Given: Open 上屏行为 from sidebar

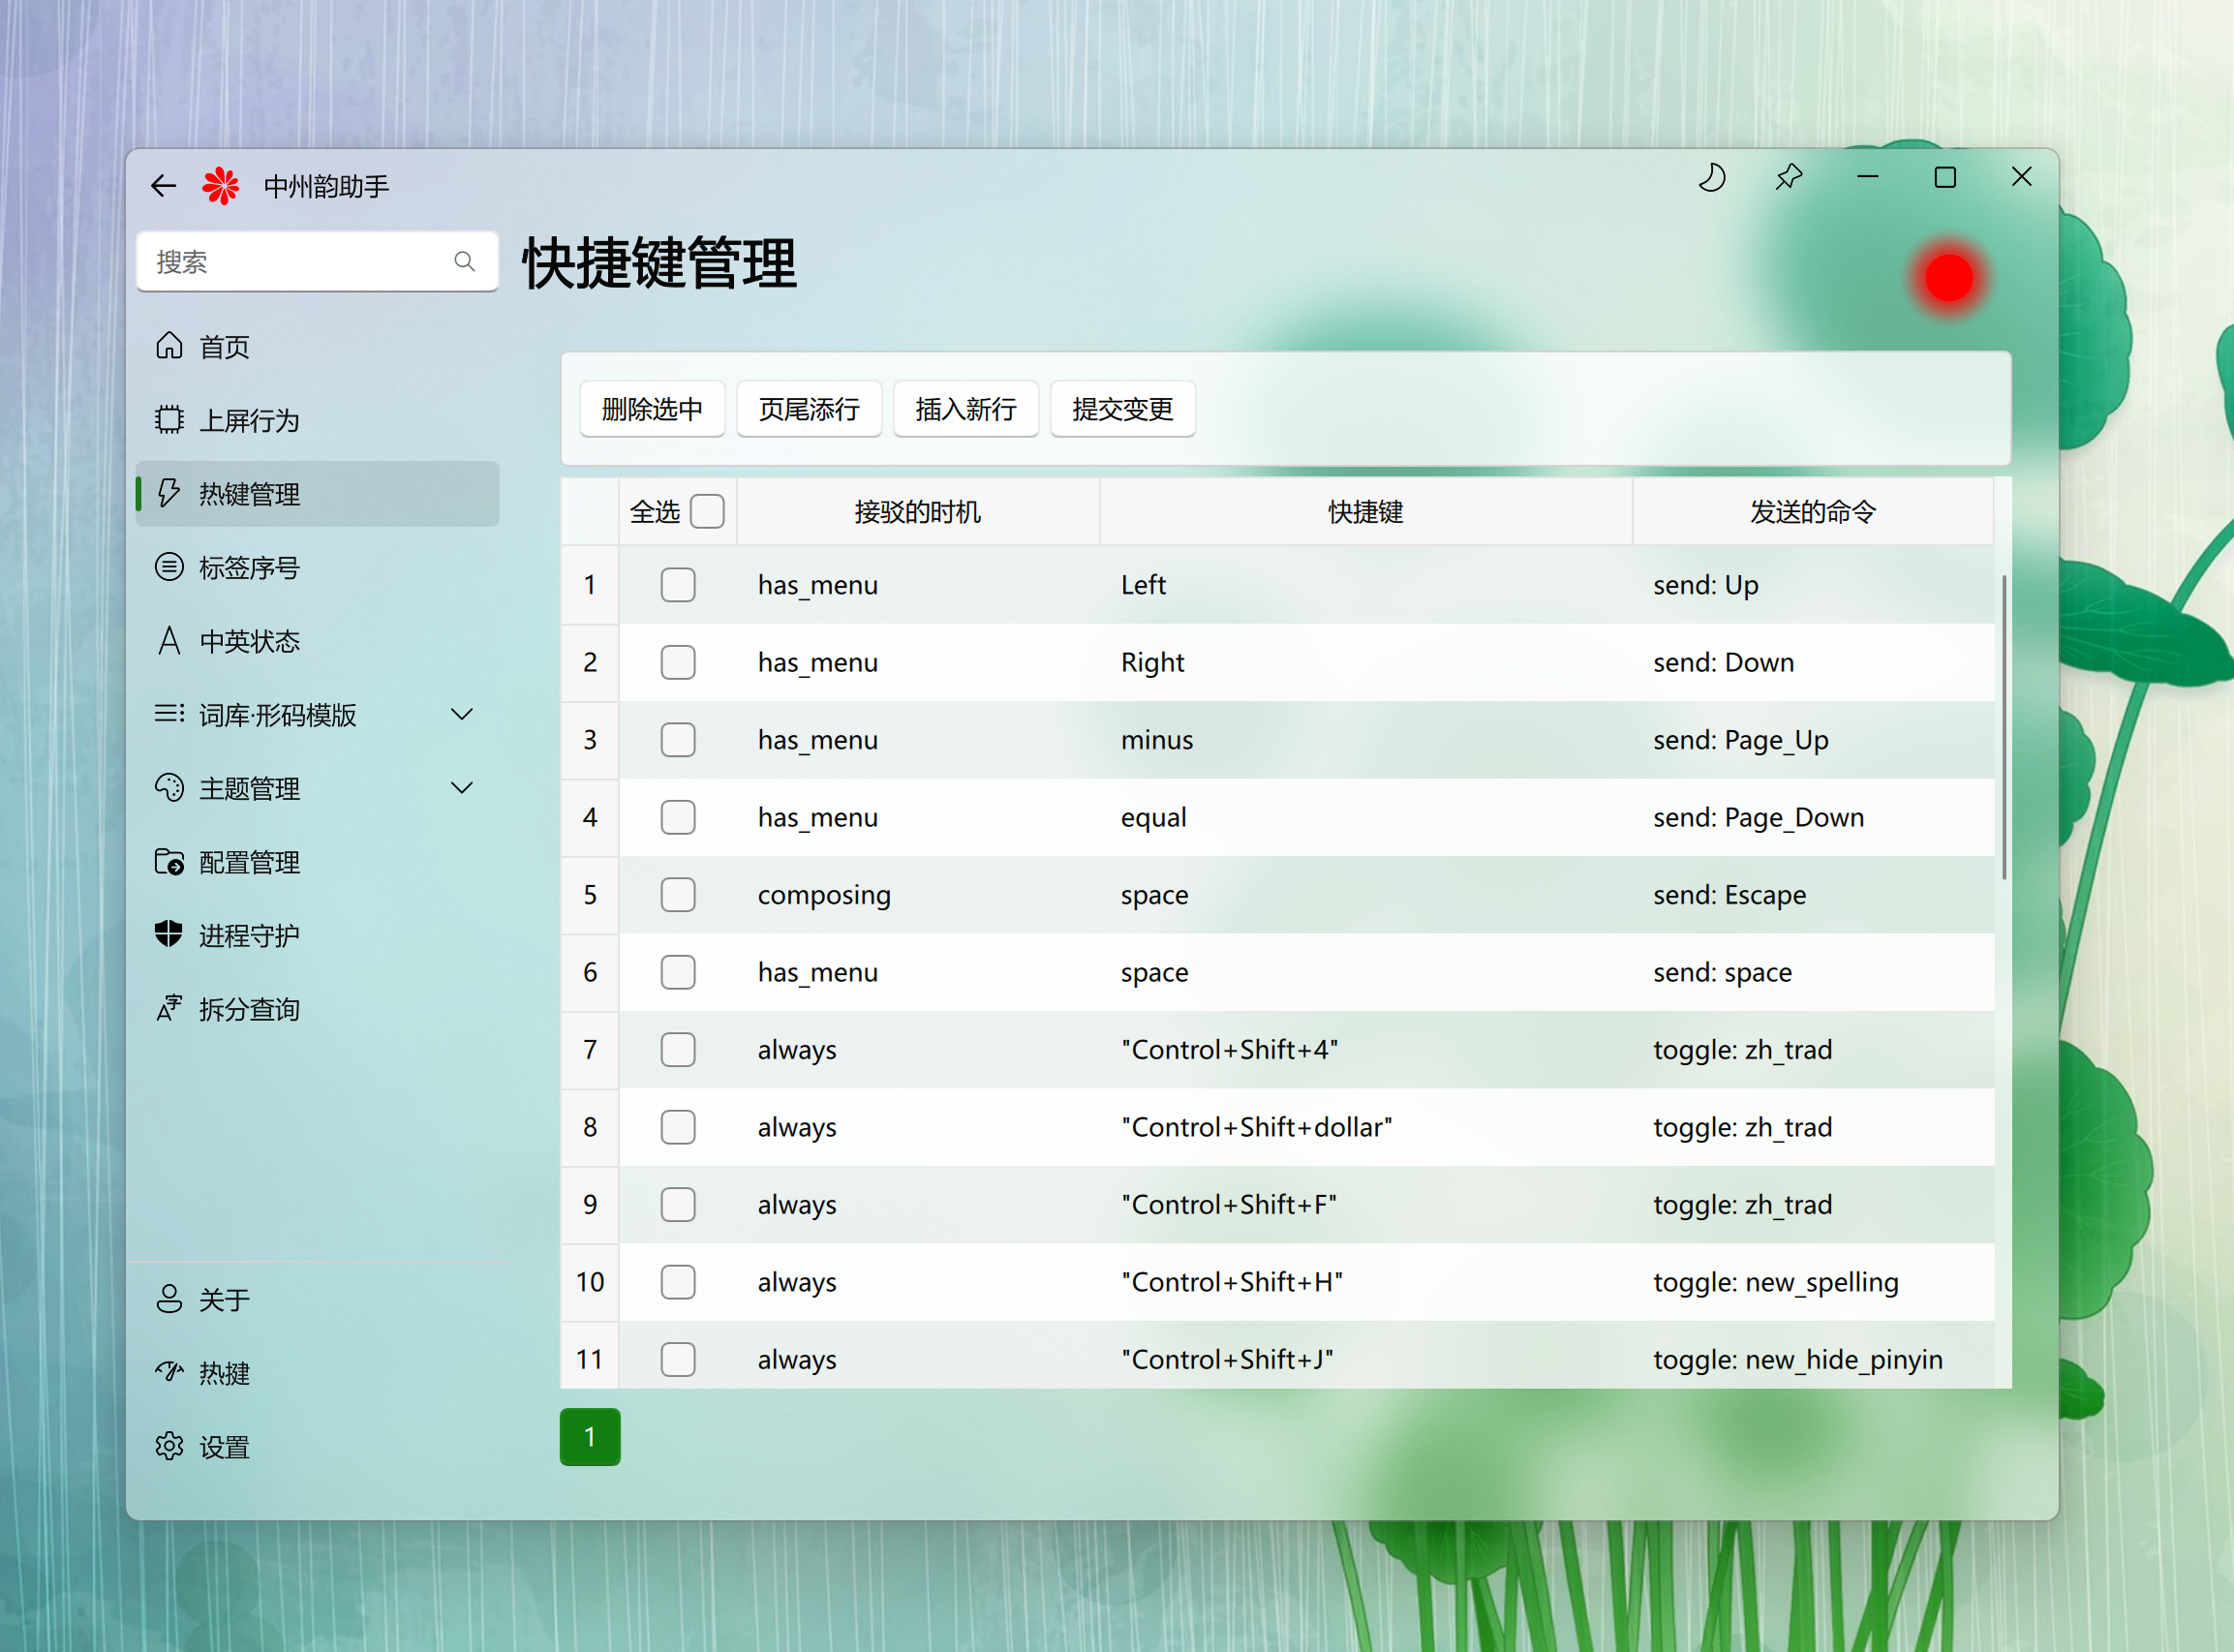Looking at the screenshot, I should coord(249,420).
